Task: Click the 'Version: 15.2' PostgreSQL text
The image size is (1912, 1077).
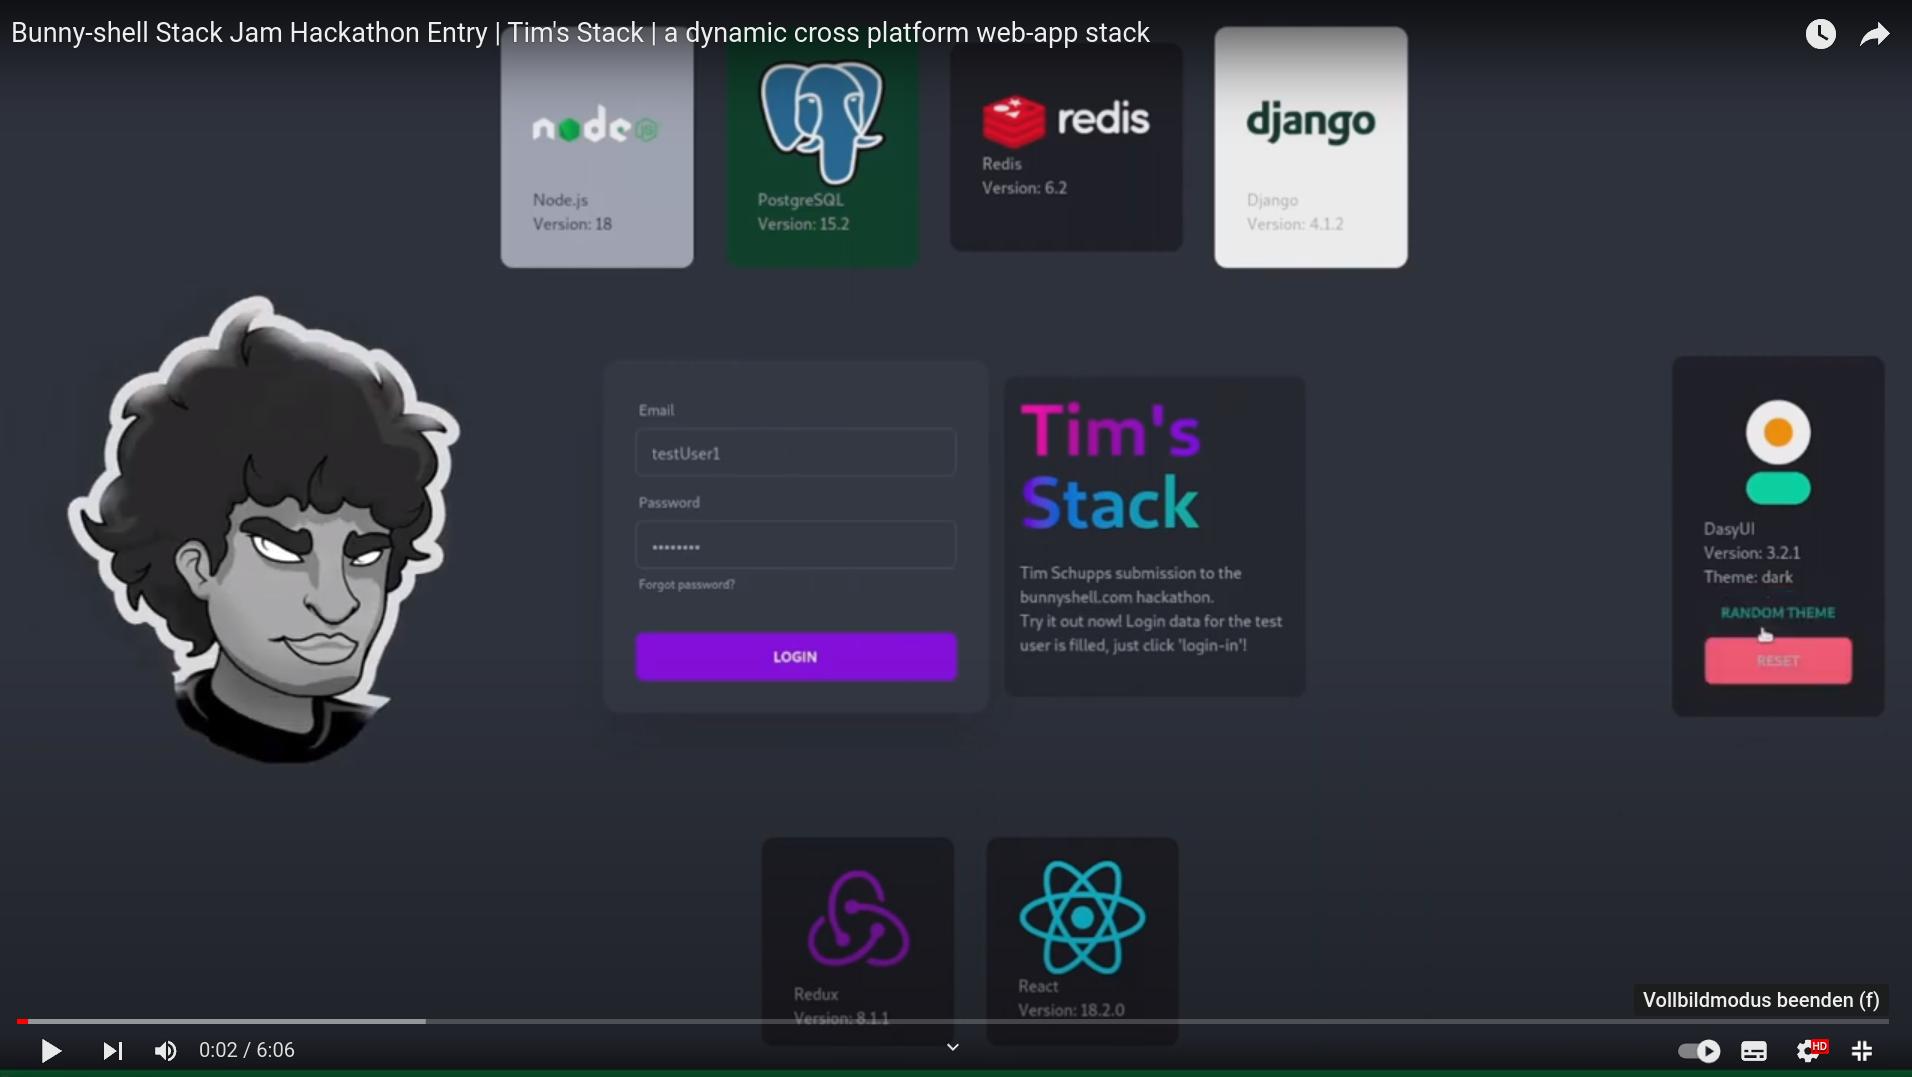Action: pos(803,224)
